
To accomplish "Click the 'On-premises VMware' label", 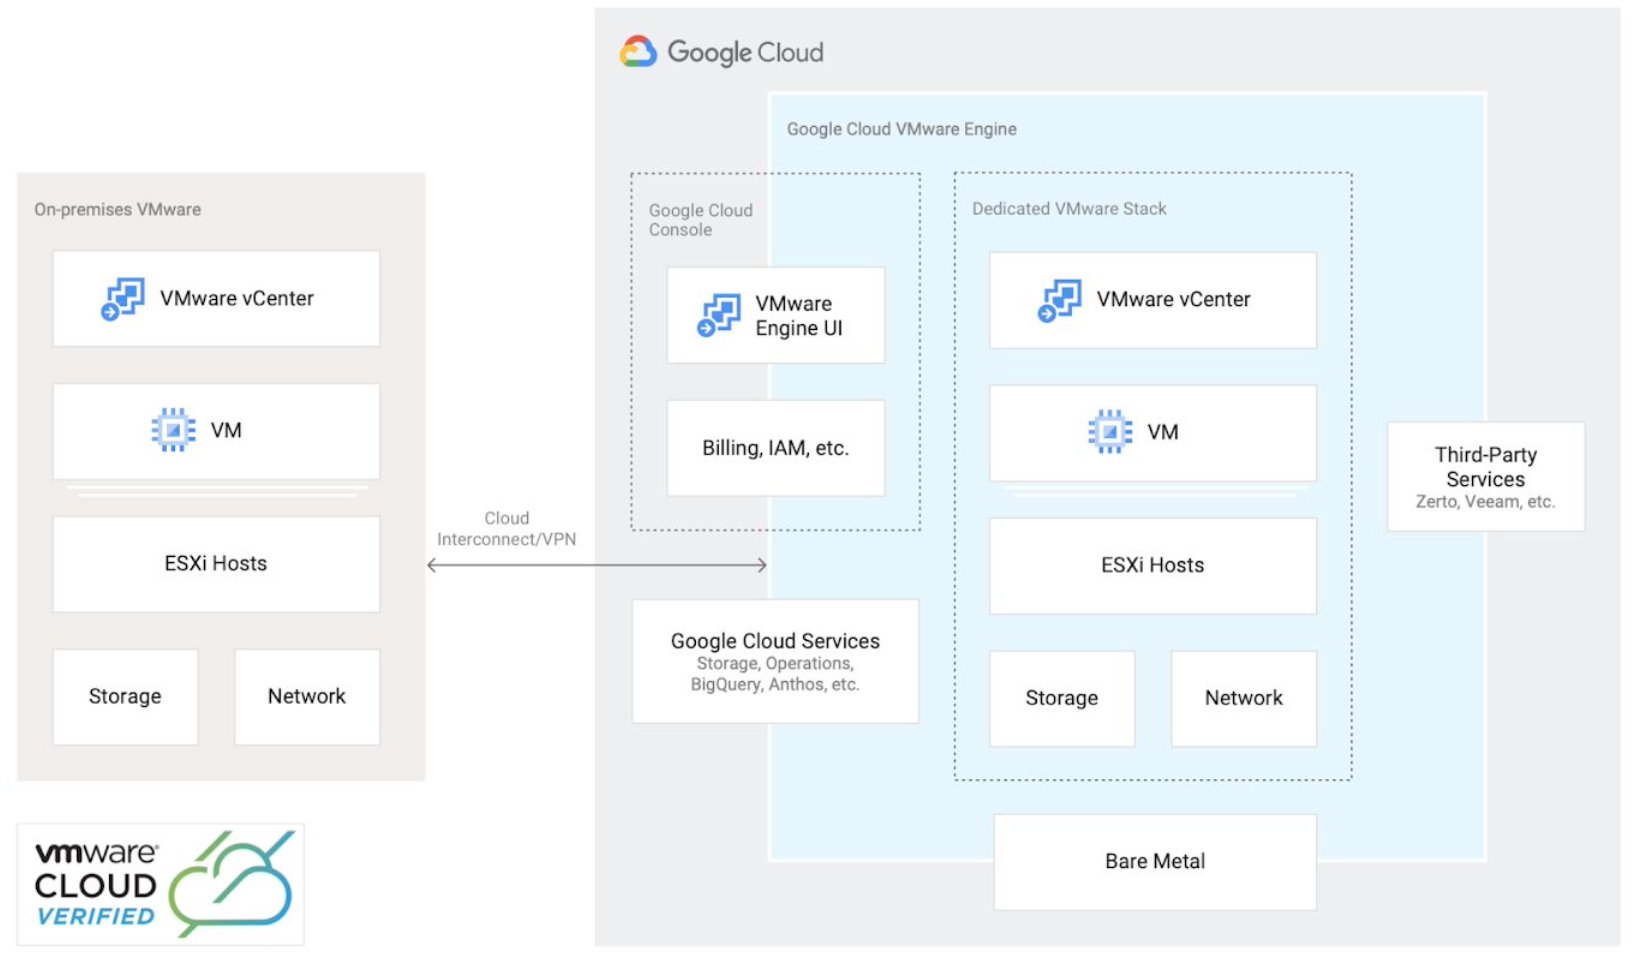I will (x=118, y=209).
